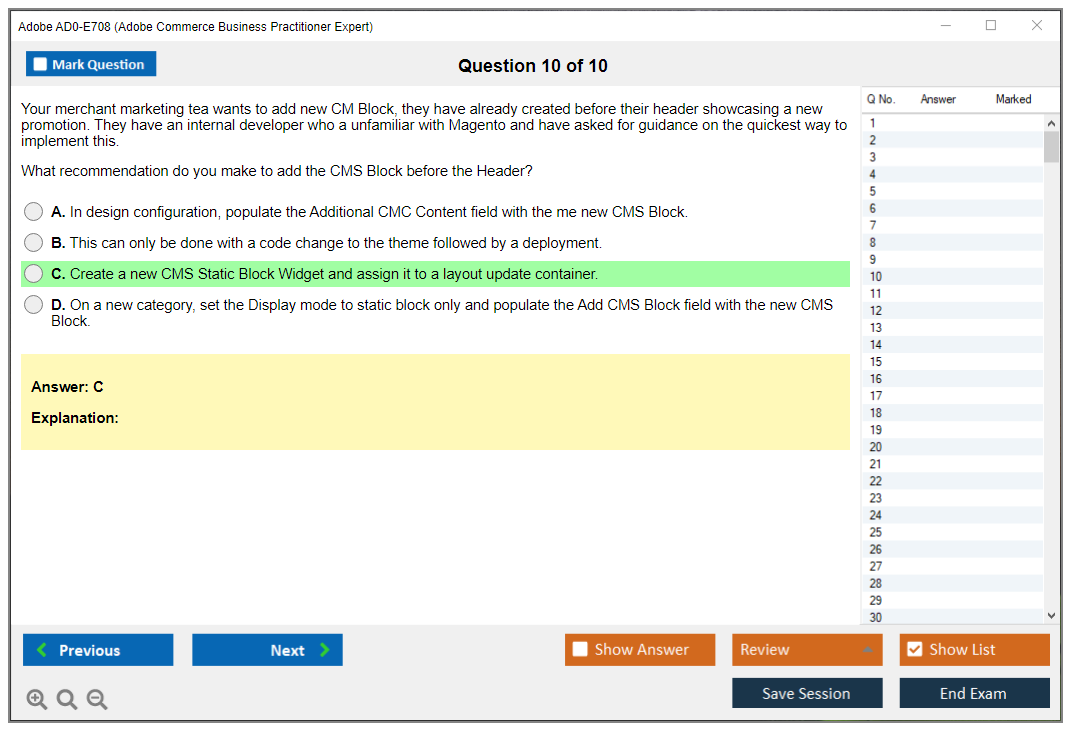Click the zoom in magnifier icon
Screen dimensions: 1075x735
click(37, 700)
